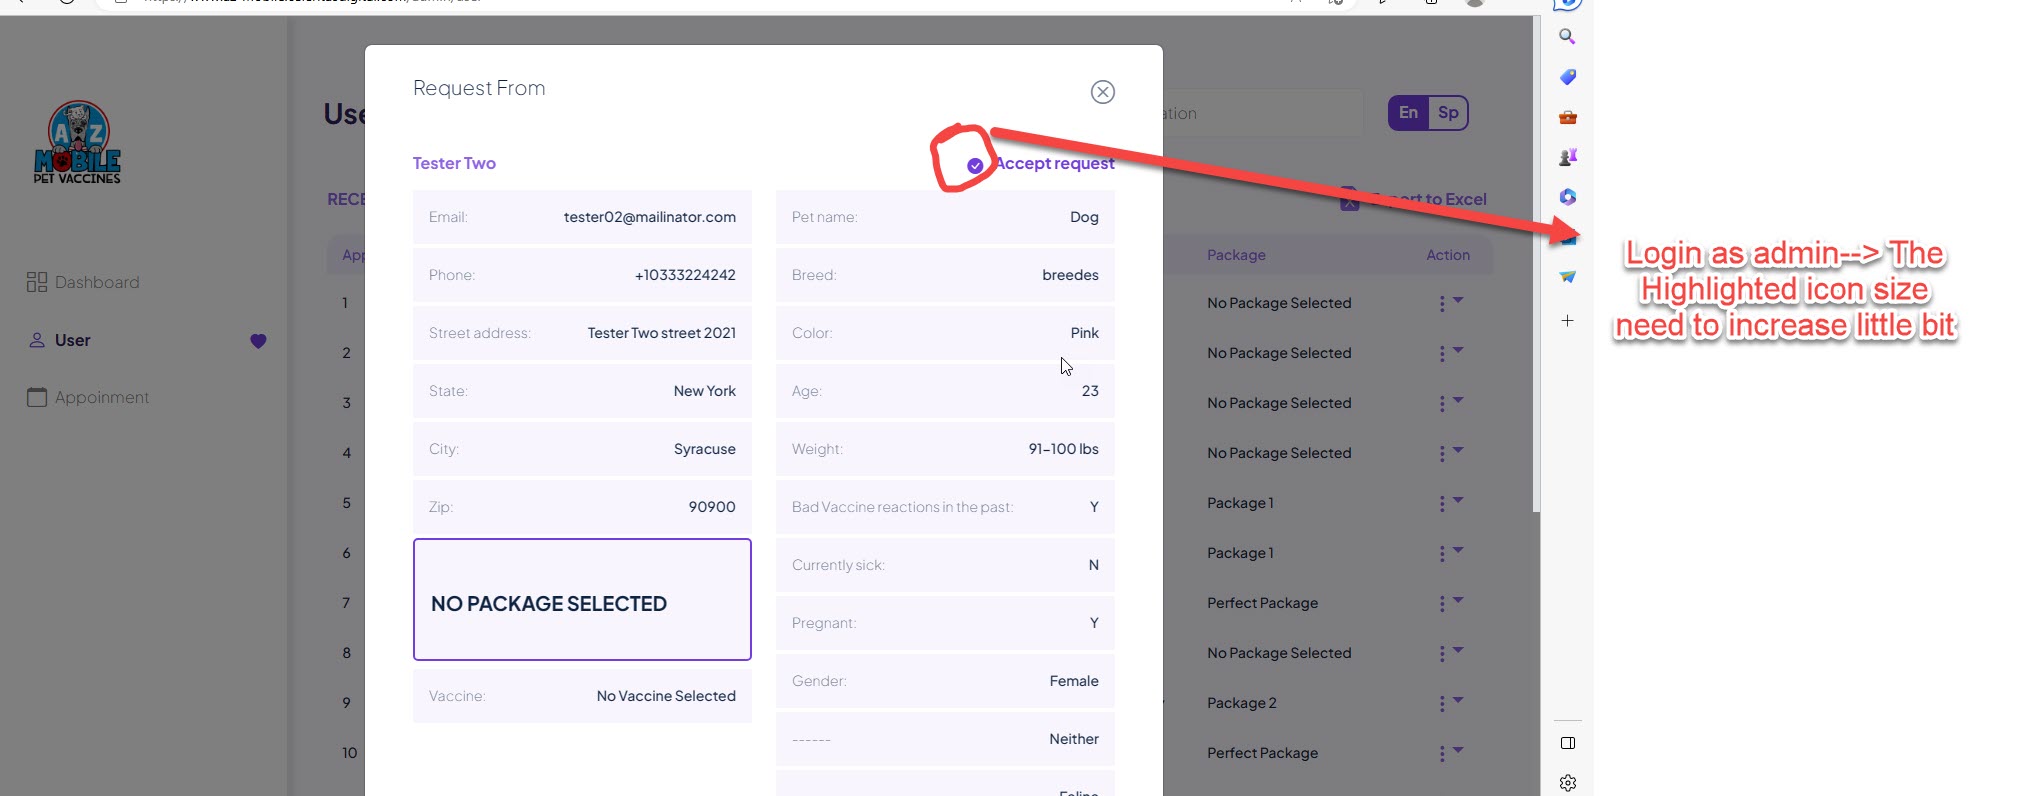Open sidebar settings gear icon

1567,783
